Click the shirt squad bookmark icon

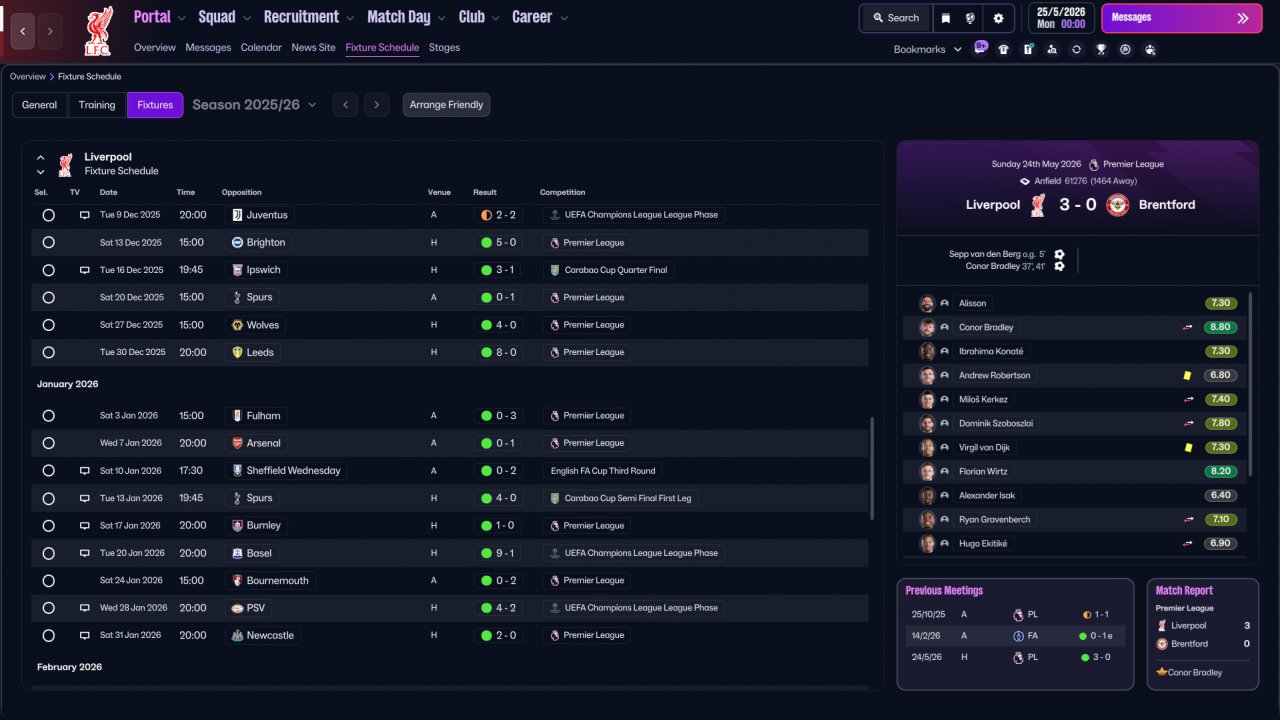pyautogui.click(x=1003, y=49)
